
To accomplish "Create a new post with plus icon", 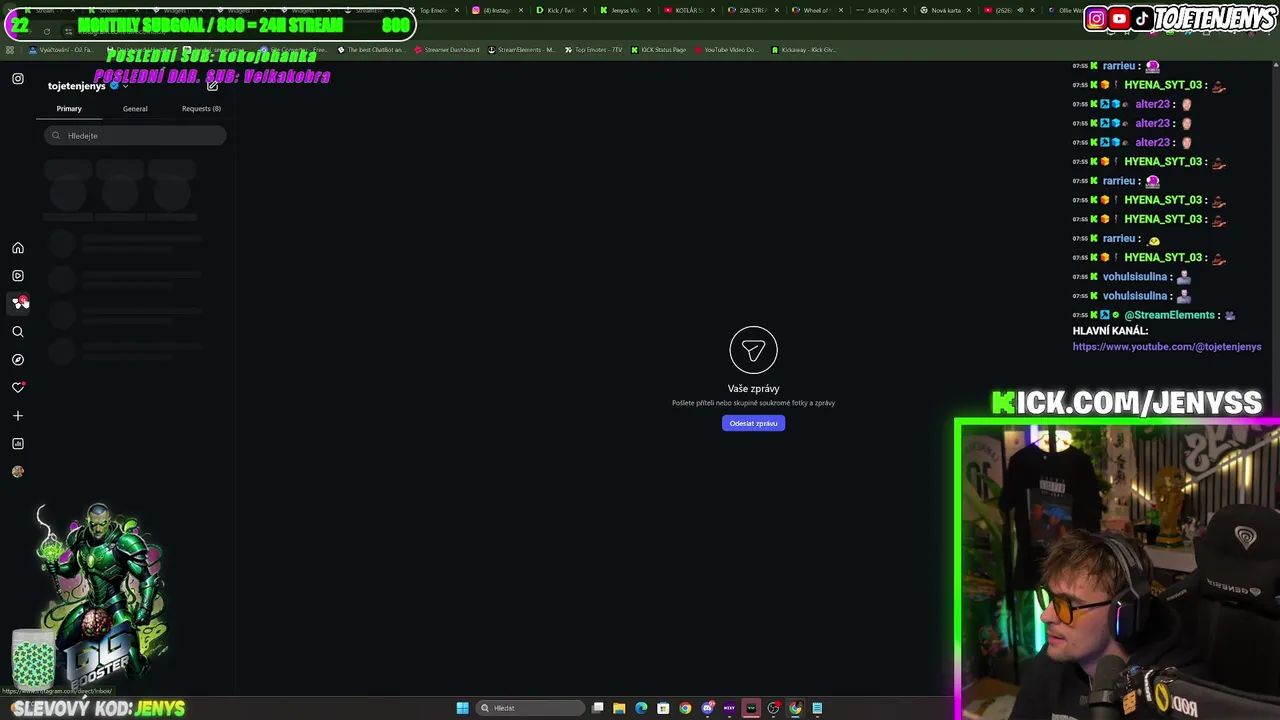I will 17,415.
